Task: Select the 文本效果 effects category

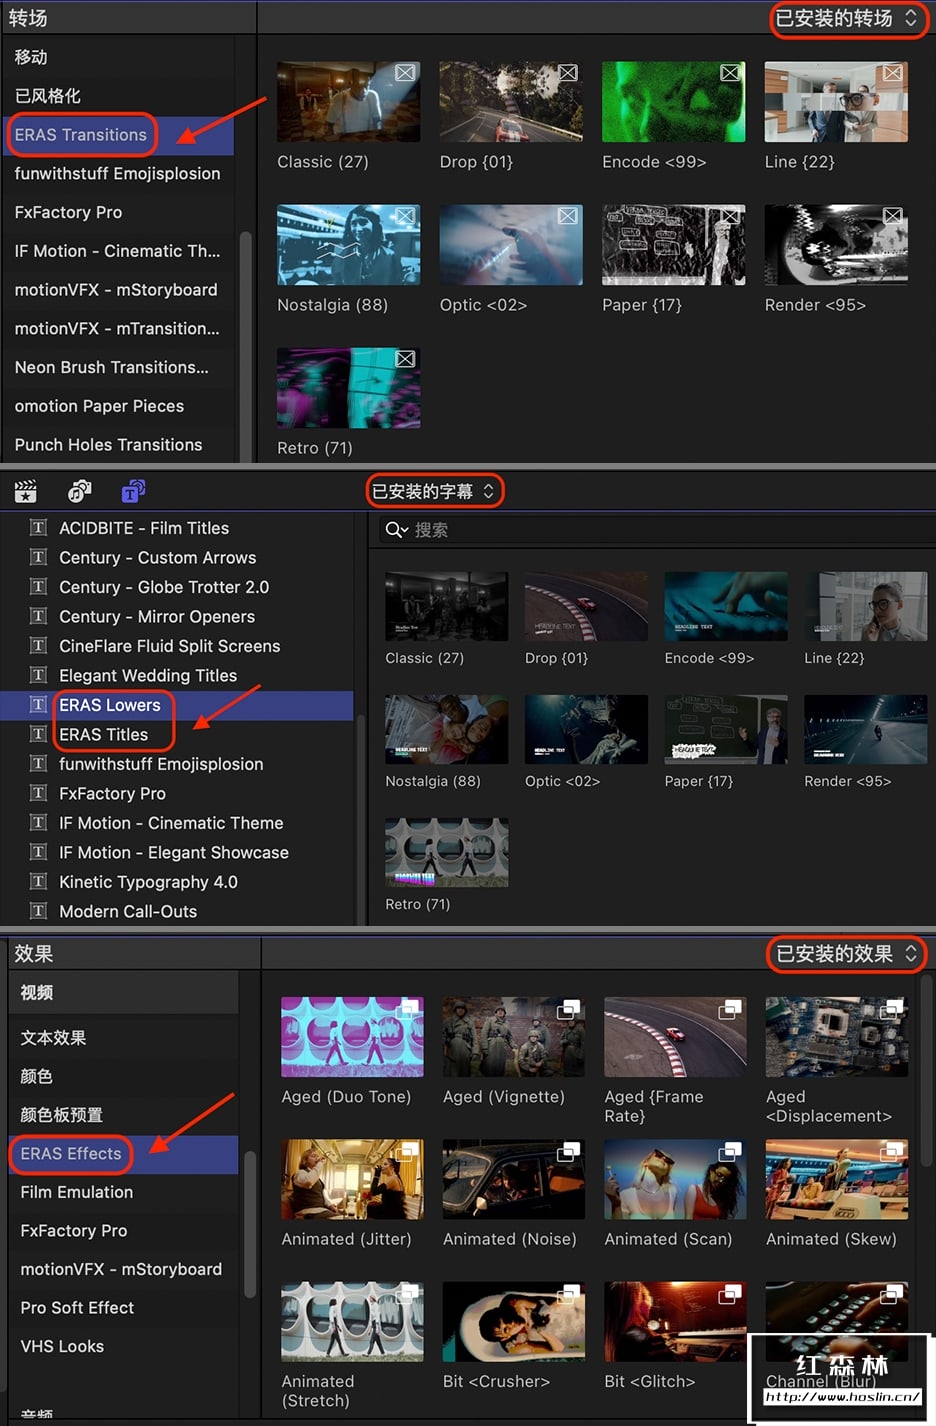Action: tap(124, 1038)
